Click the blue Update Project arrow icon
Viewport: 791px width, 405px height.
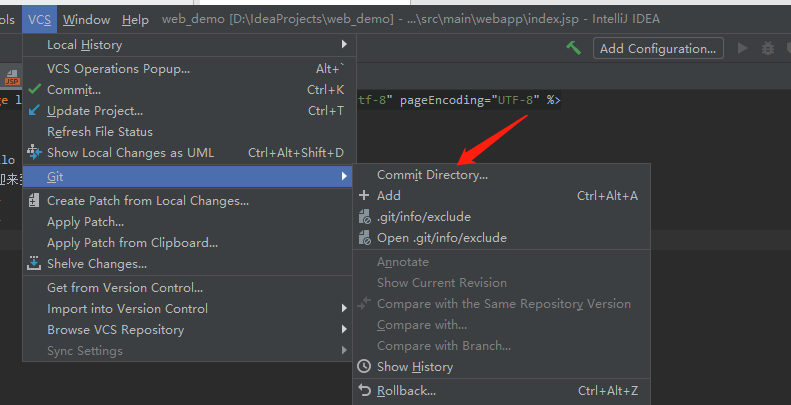coord(34,110)
